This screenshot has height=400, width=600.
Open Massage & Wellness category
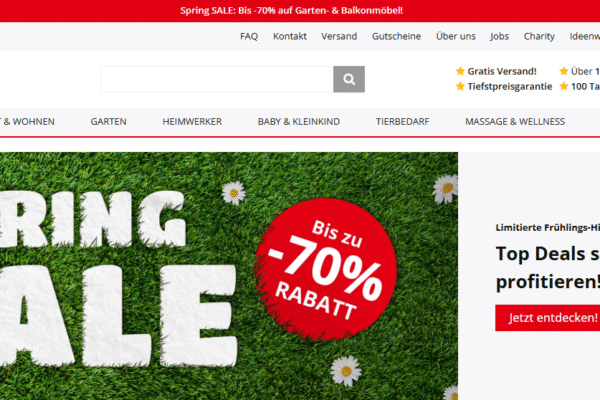coord(515,122)
